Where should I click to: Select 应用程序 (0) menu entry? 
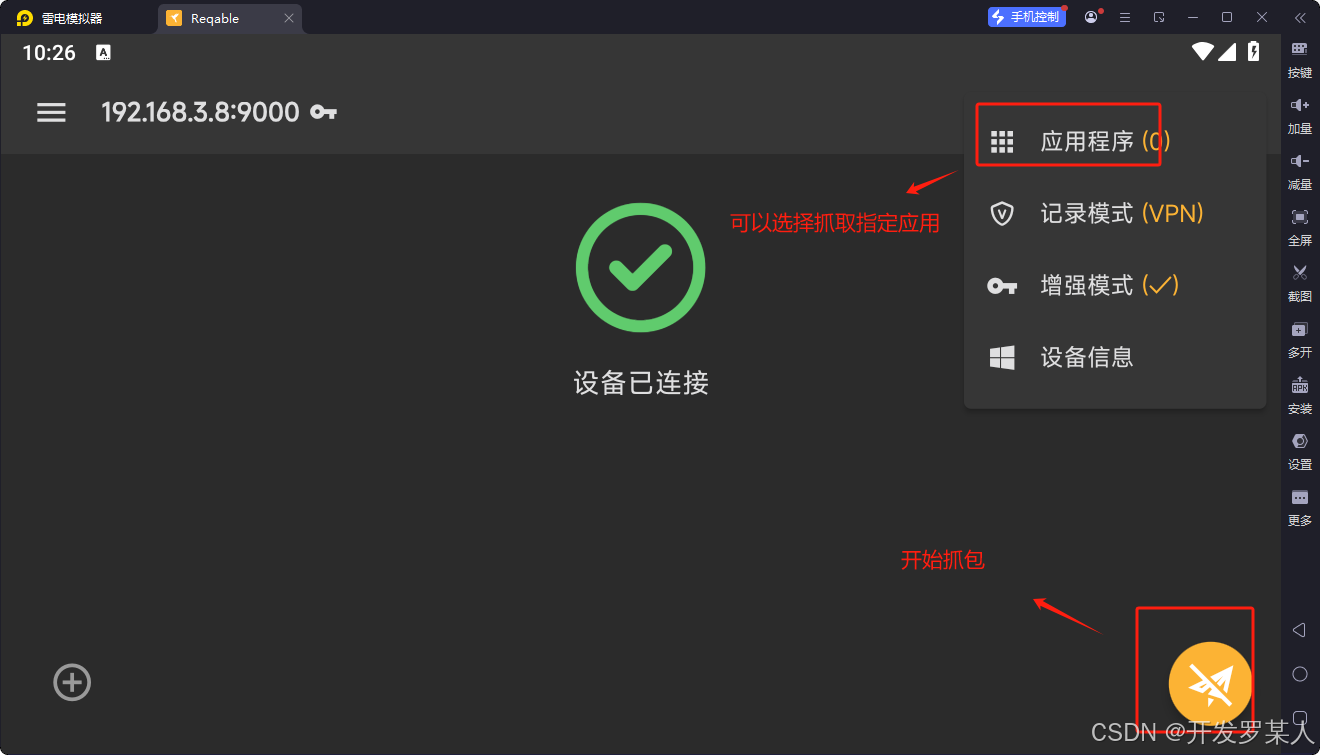tap(1115, 141)
